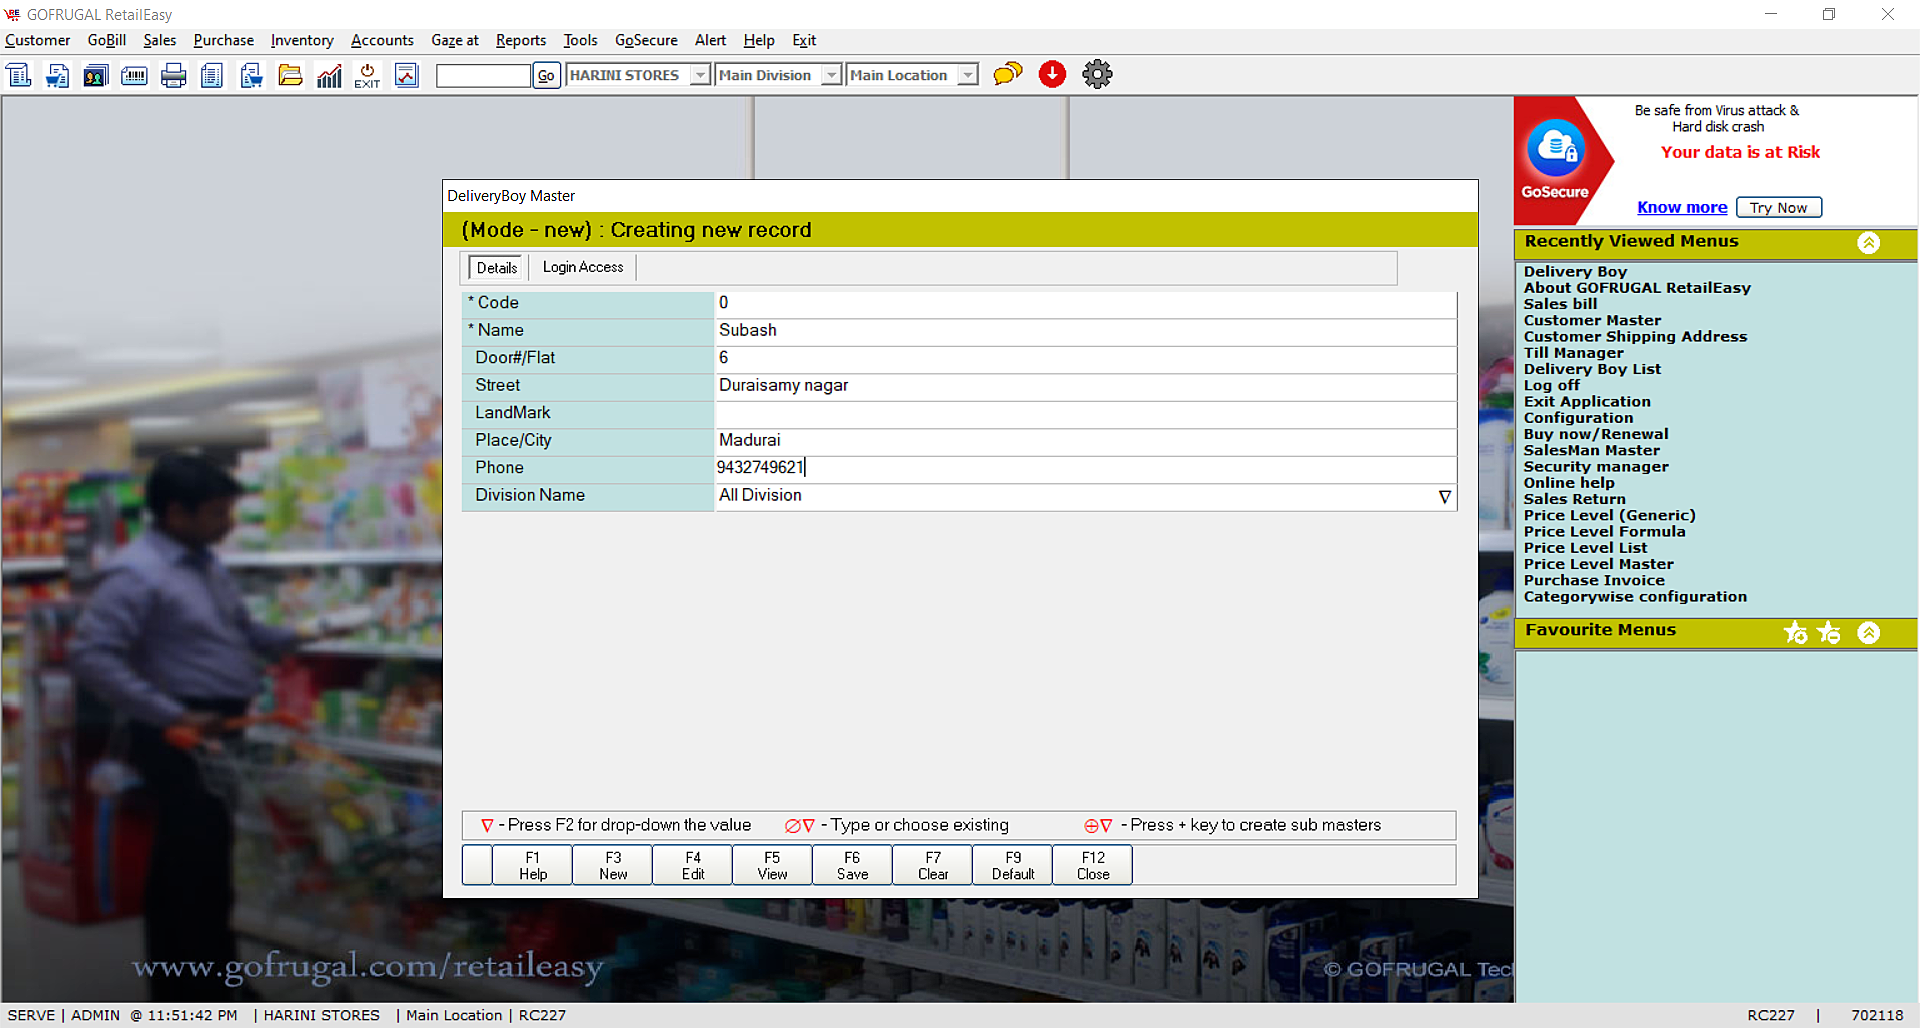The height and width of the screenshot is (1028, 1920).
Task: Click the purchase document-with-cart toolbar icon
Action: pyautogui.click(x=251, y=75)
